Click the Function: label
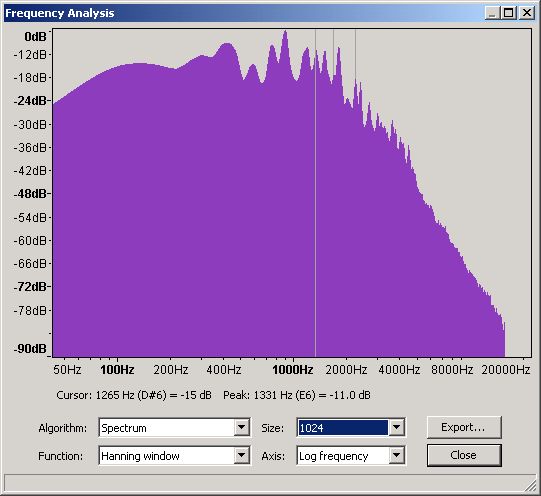The width and height of the screenshot is (541, 496). [61, 456]
